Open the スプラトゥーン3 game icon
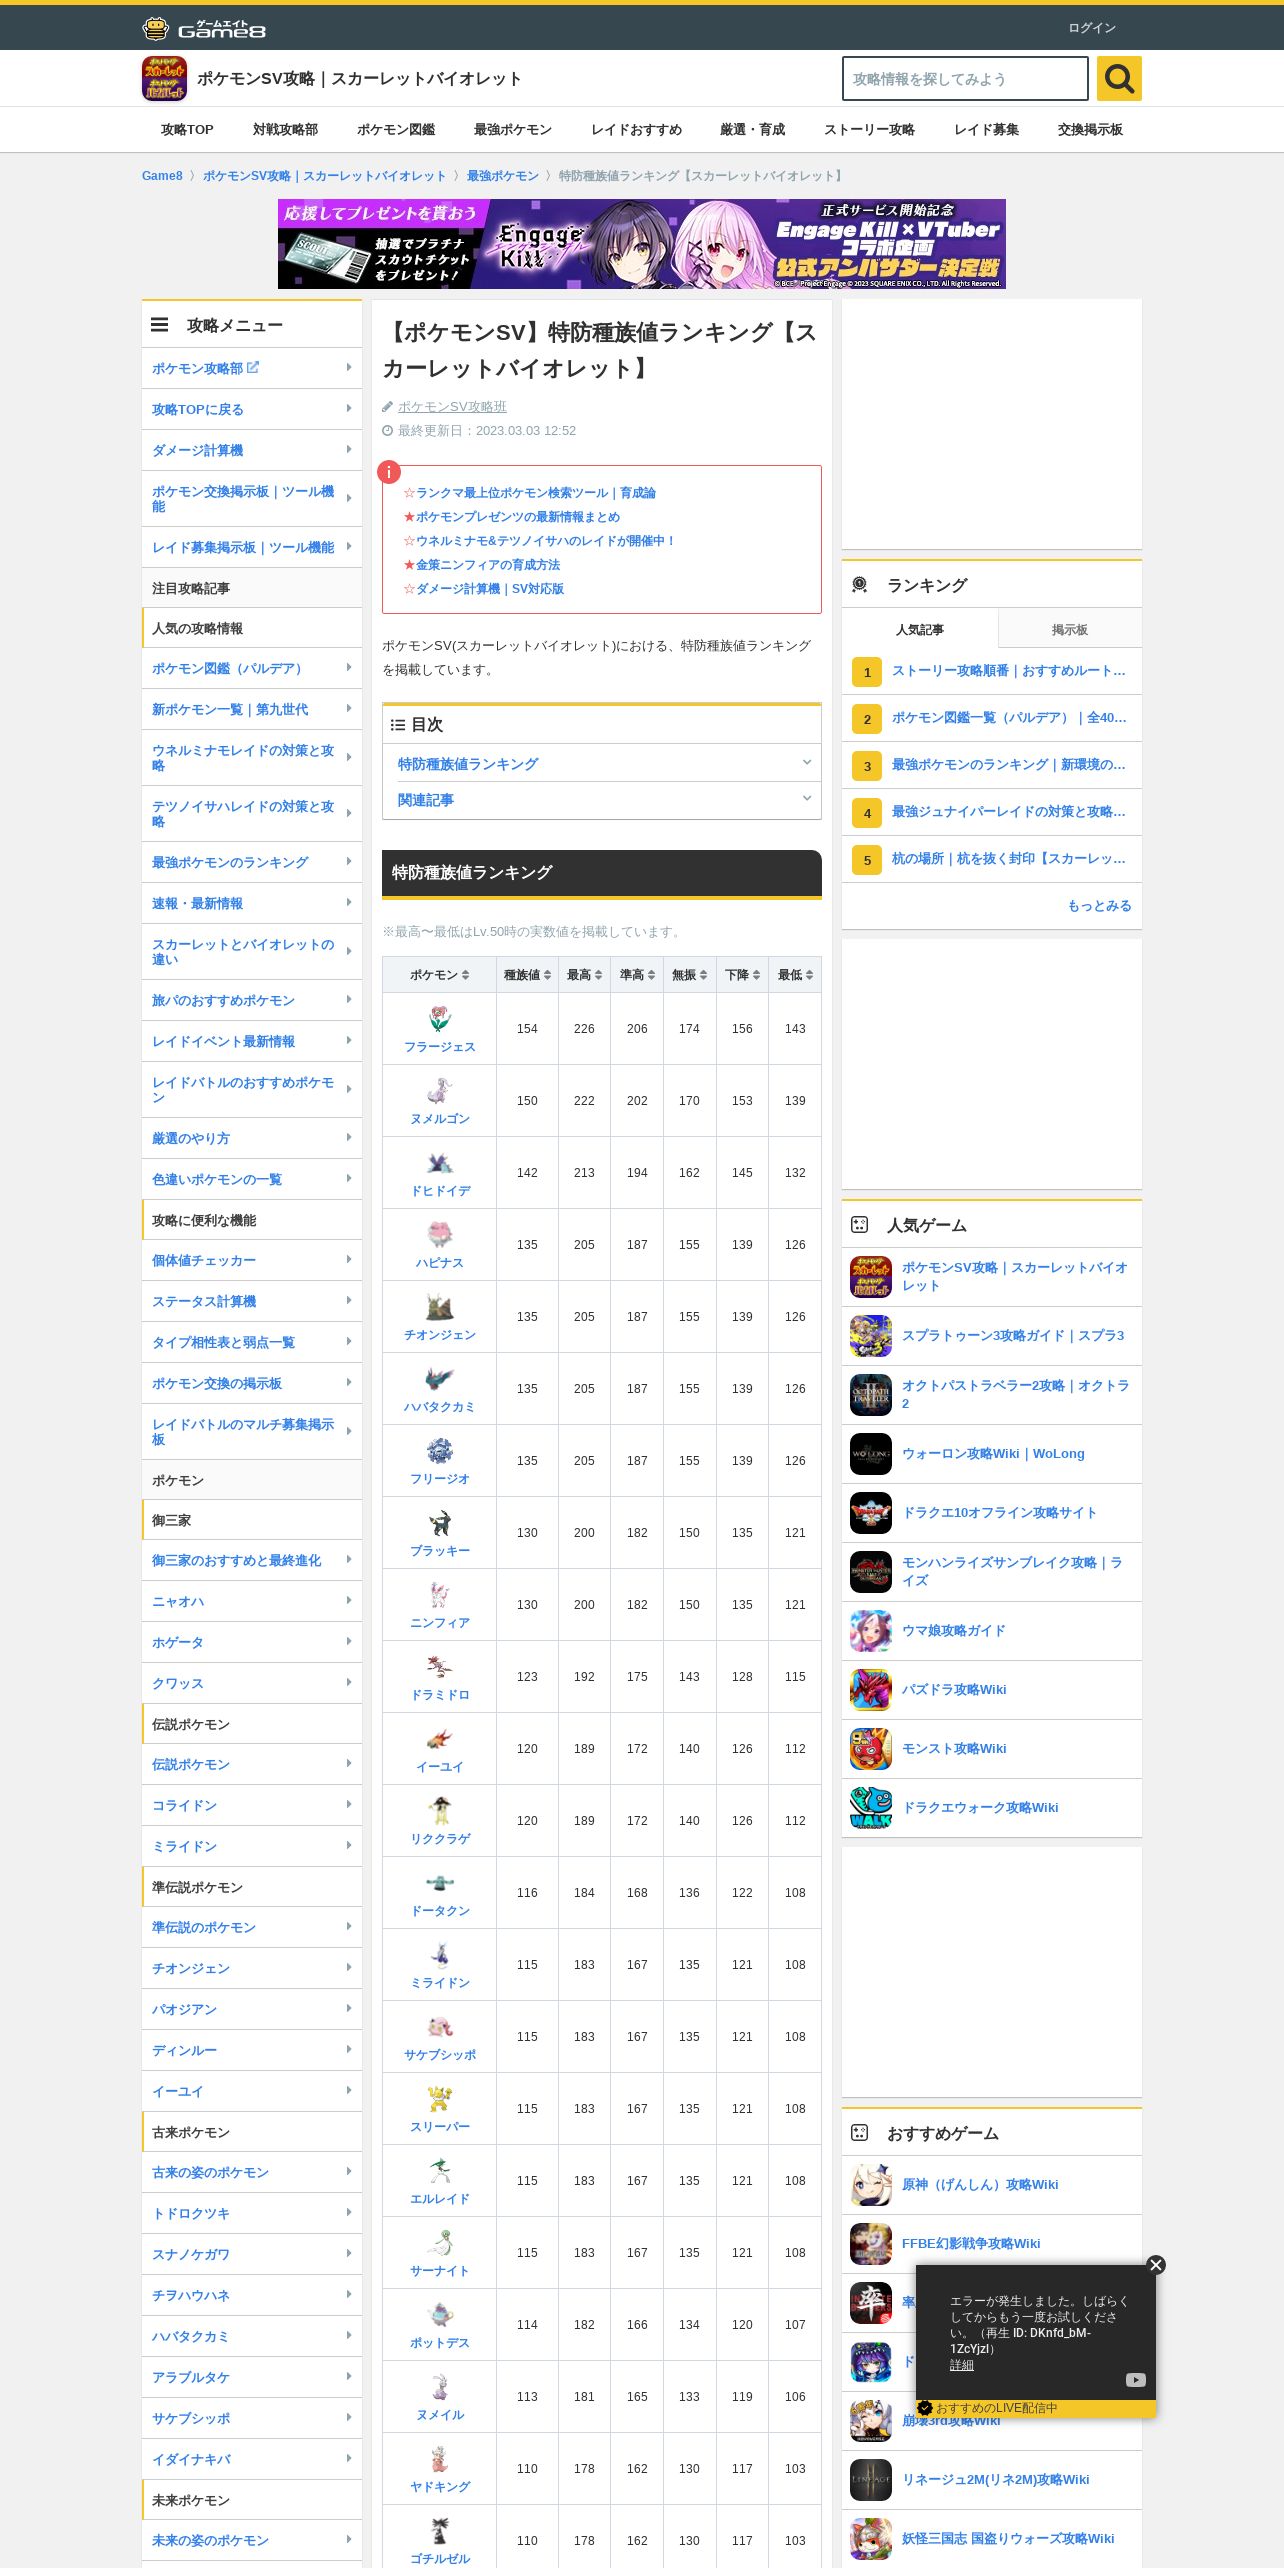Image resolution: width=1284 pixels, height=2568 pixels. [x=871, y=1336]
